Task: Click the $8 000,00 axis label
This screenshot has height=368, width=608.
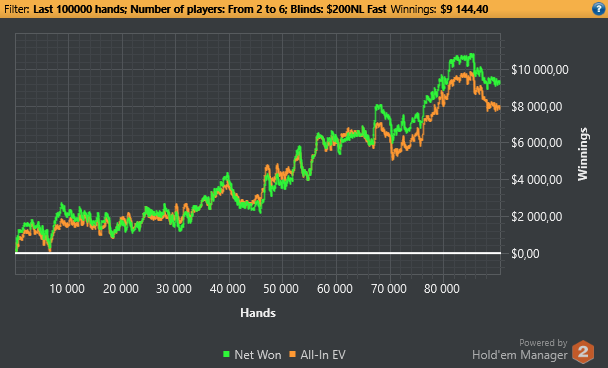Action: 537,107
